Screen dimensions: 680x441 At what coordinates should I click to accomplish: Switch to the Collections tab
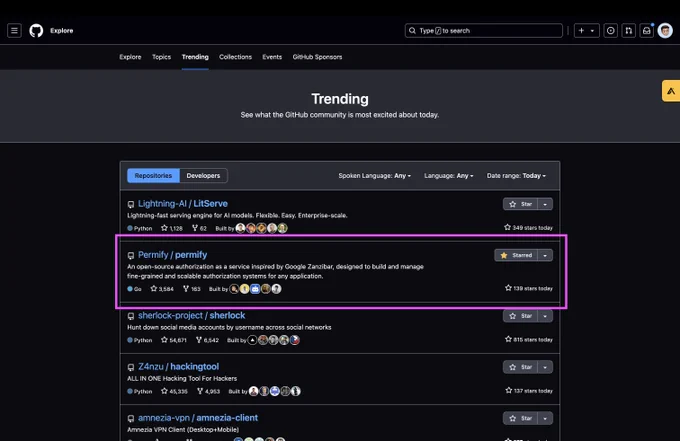[x=235, y=57]
